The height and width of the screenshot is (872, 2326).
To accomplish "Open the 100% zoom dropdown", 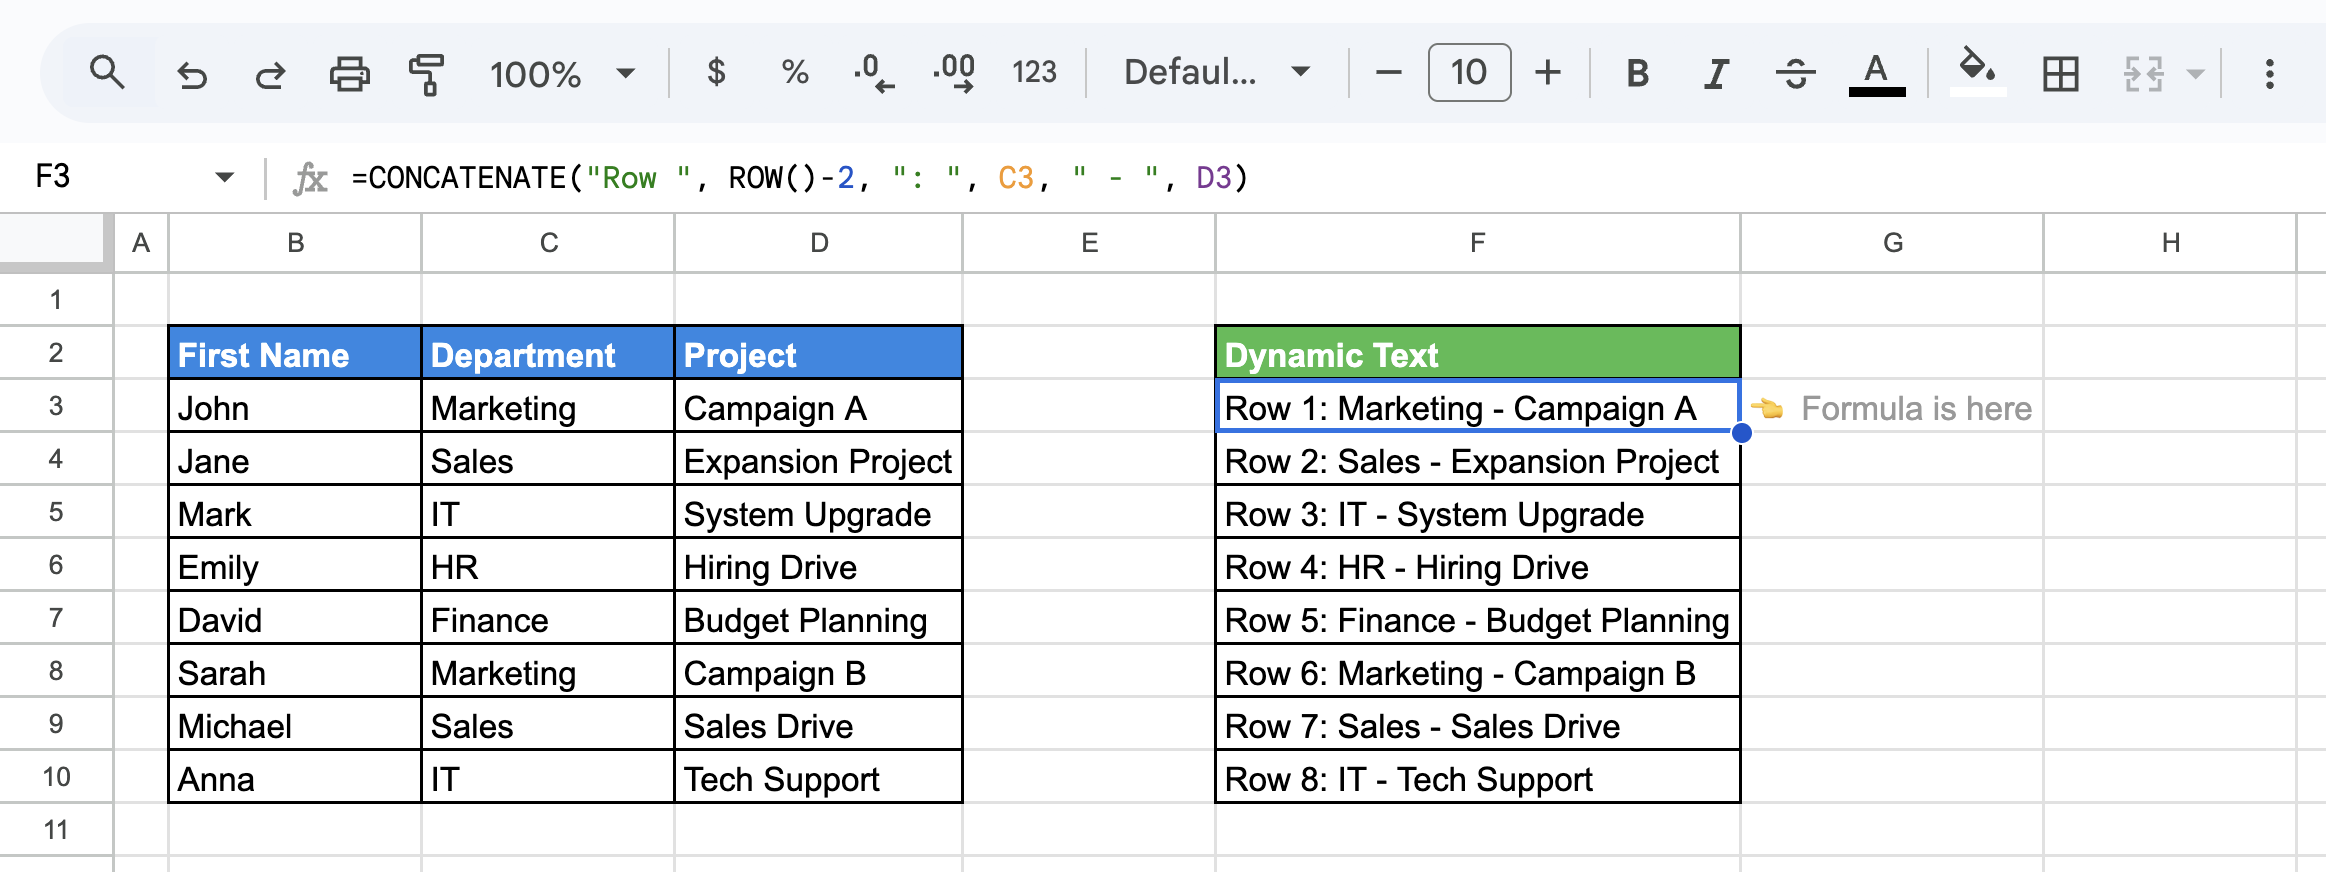I will 562,73.
